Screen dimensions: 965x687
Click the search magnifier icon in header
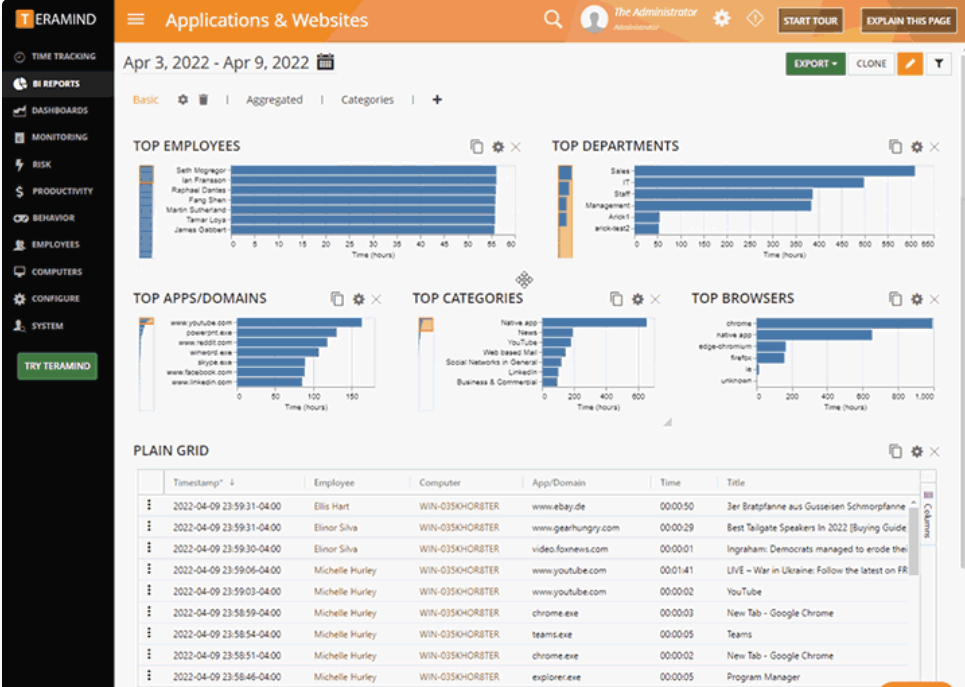point(553,19)
